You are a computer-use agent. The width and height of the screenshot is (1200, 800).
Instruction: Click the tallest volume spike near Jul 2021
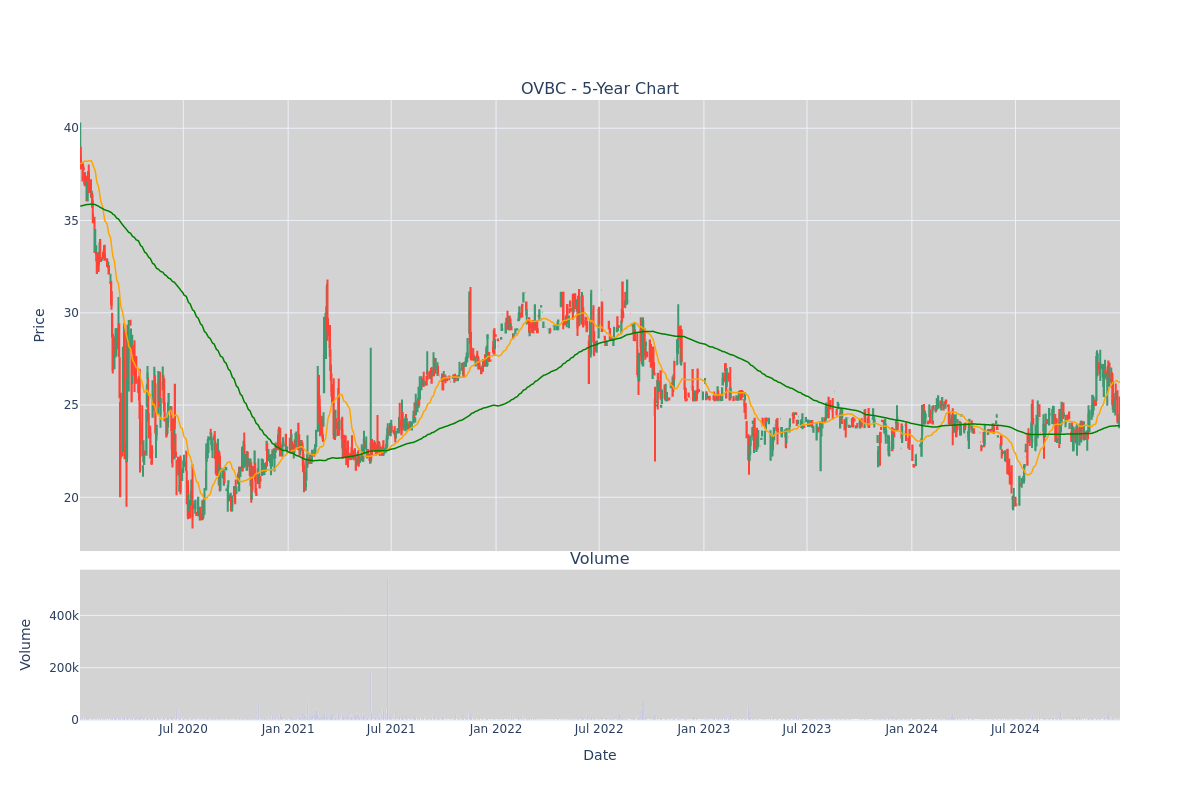point(387,646)
